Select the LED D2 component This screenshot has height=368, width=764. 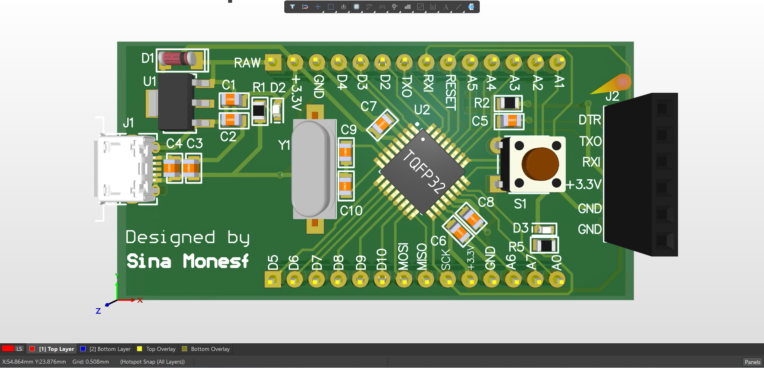tap(277, 110)
